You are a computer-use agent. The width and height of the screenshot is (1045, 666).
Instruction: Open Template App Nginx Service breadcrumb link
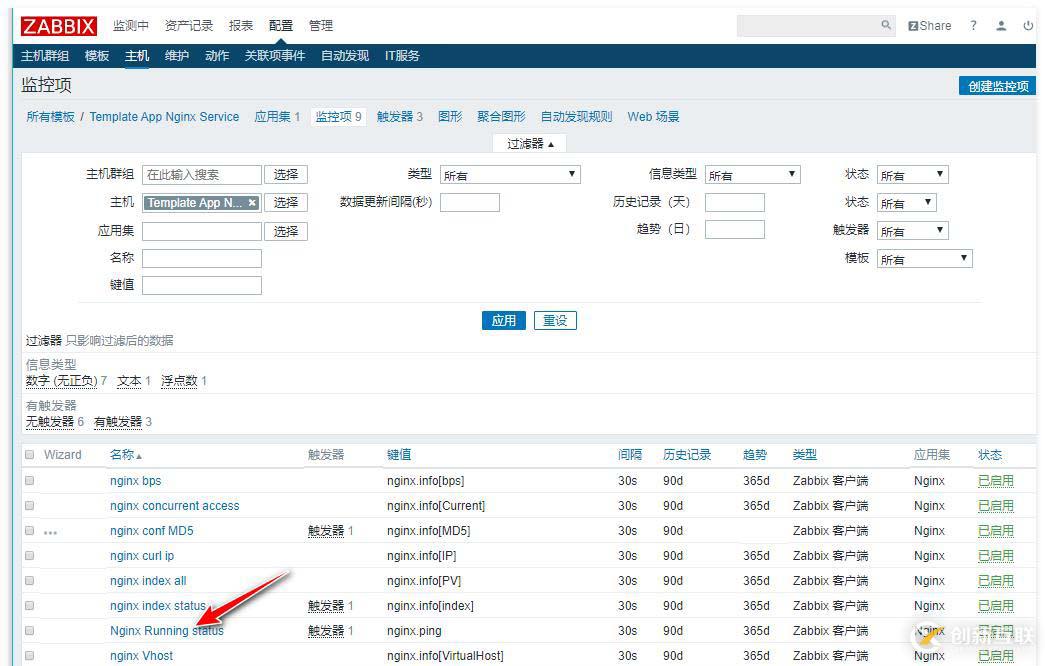pos(164,117)
